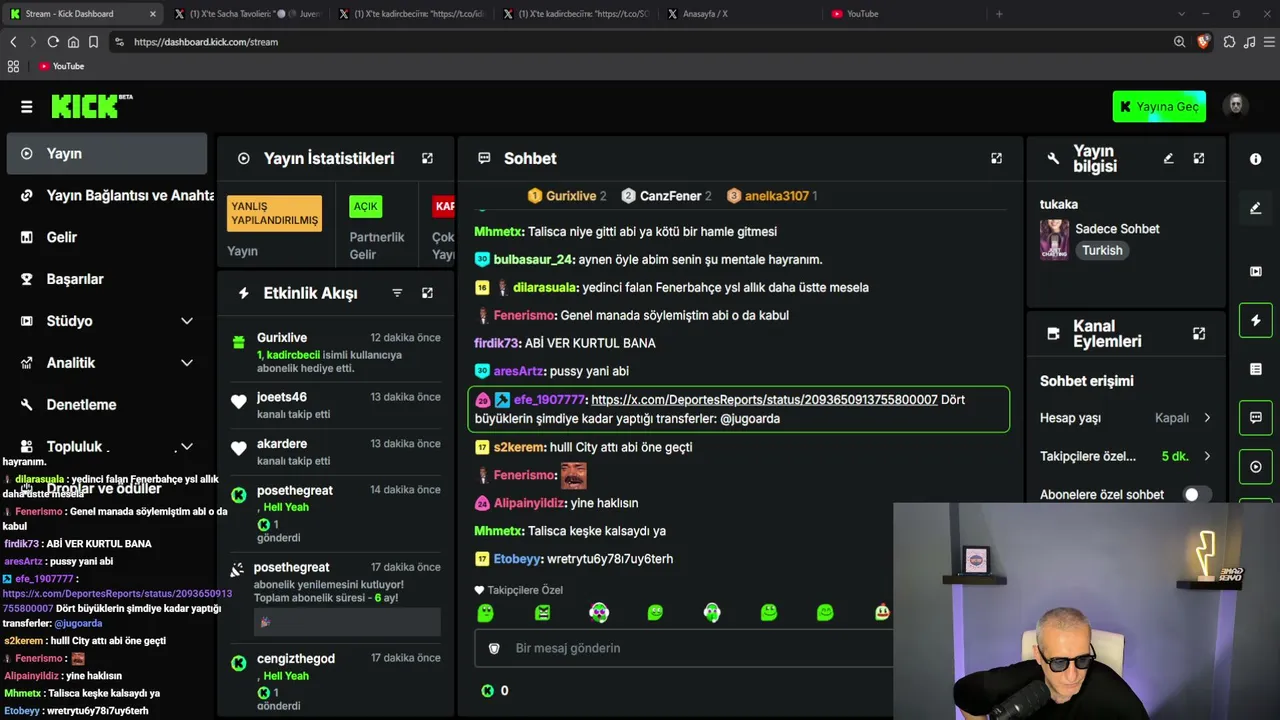This screenshot has width=1280, height=720.
Task: Click the browser reload button
Action: tap(53, 42)
